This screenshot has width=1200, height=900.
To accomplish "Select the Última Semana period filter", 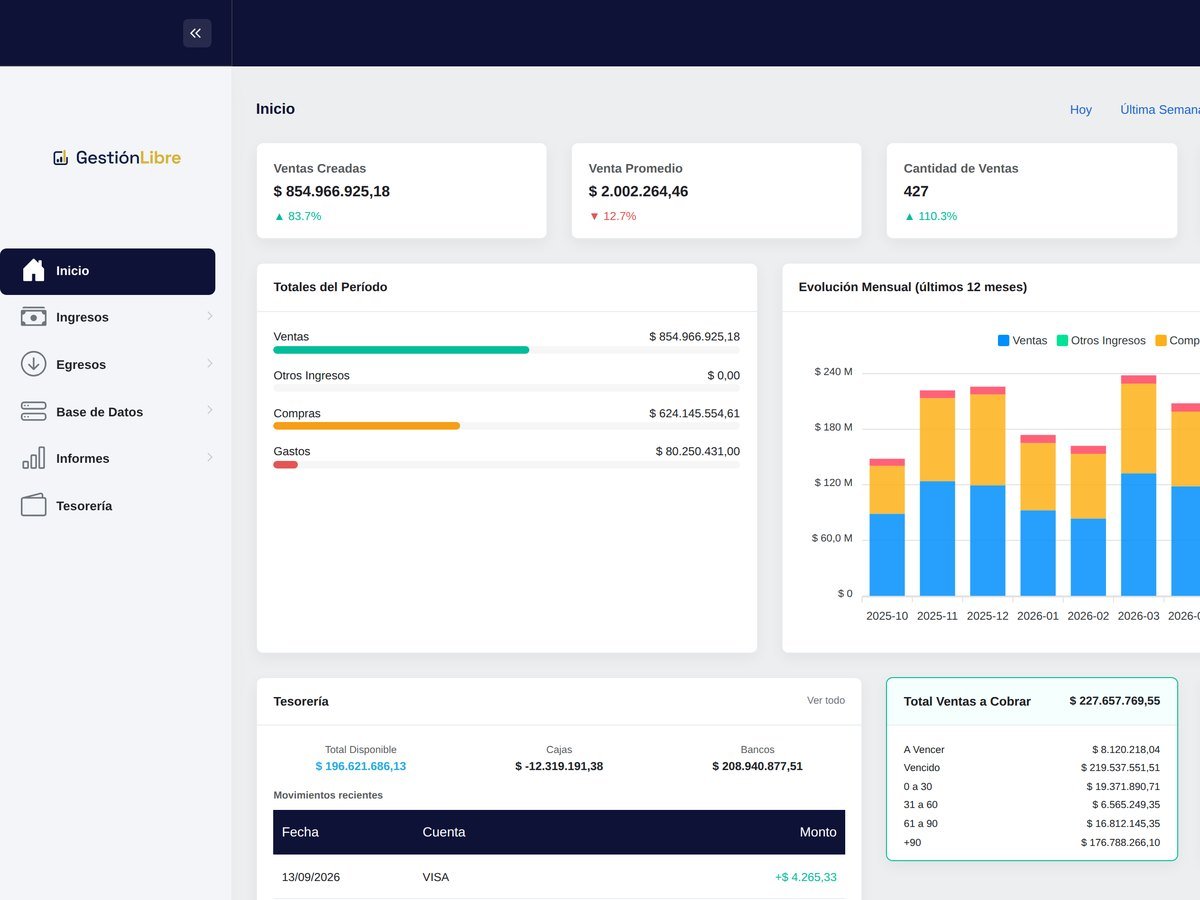I will tap(1160, 110).
